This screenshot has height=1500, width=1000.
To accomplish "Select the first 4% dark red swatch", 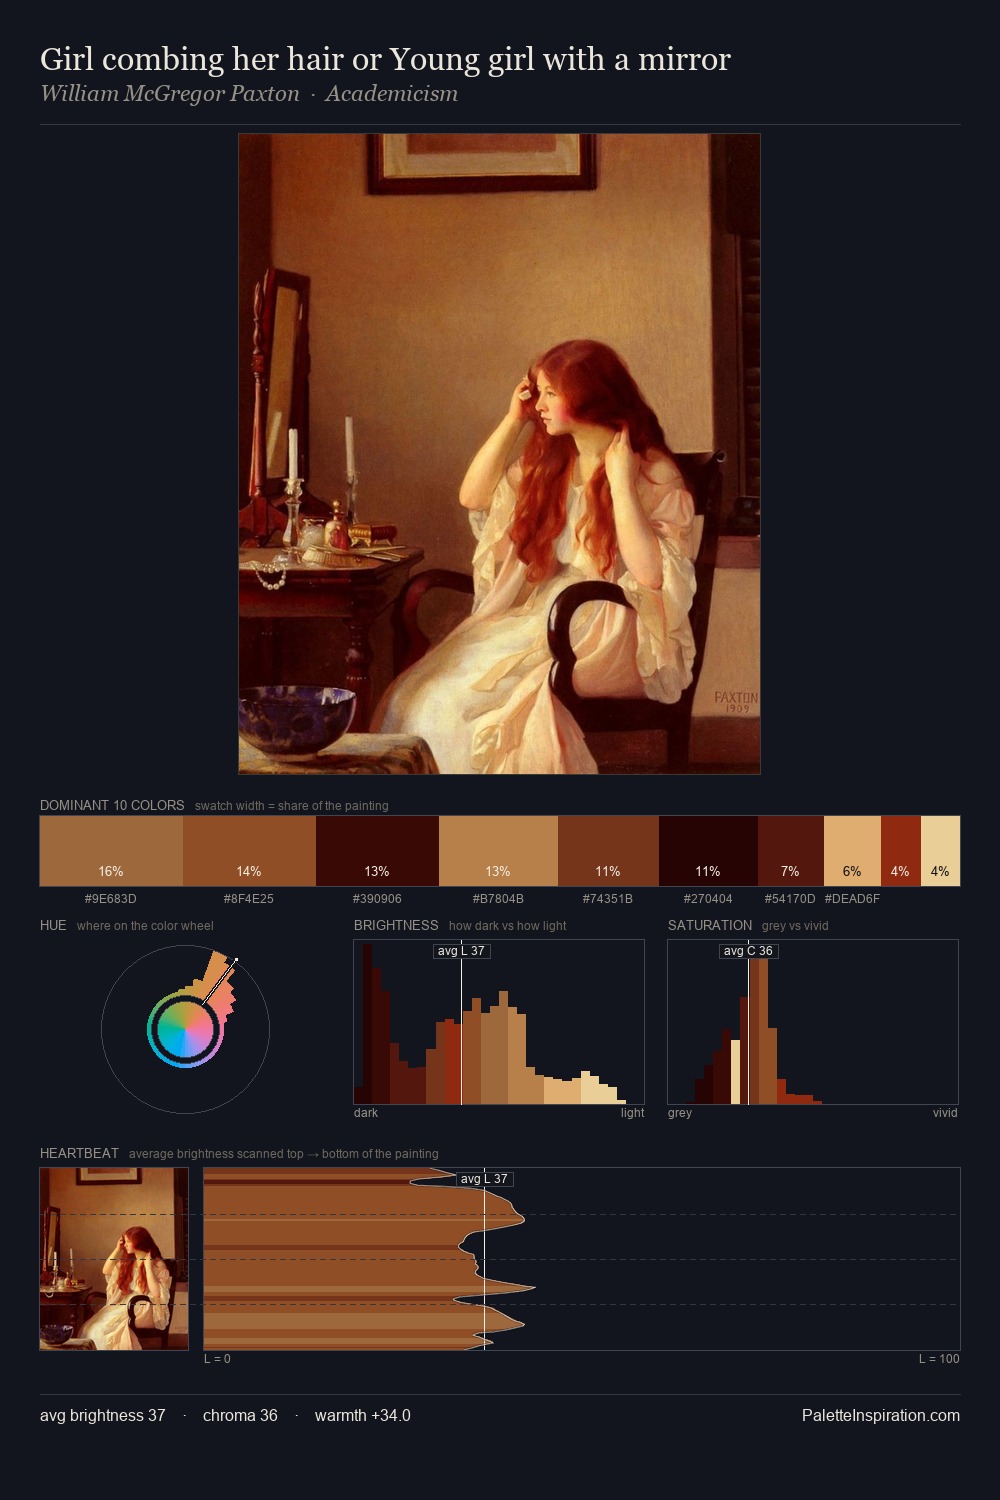I will [x=900, y=851].
